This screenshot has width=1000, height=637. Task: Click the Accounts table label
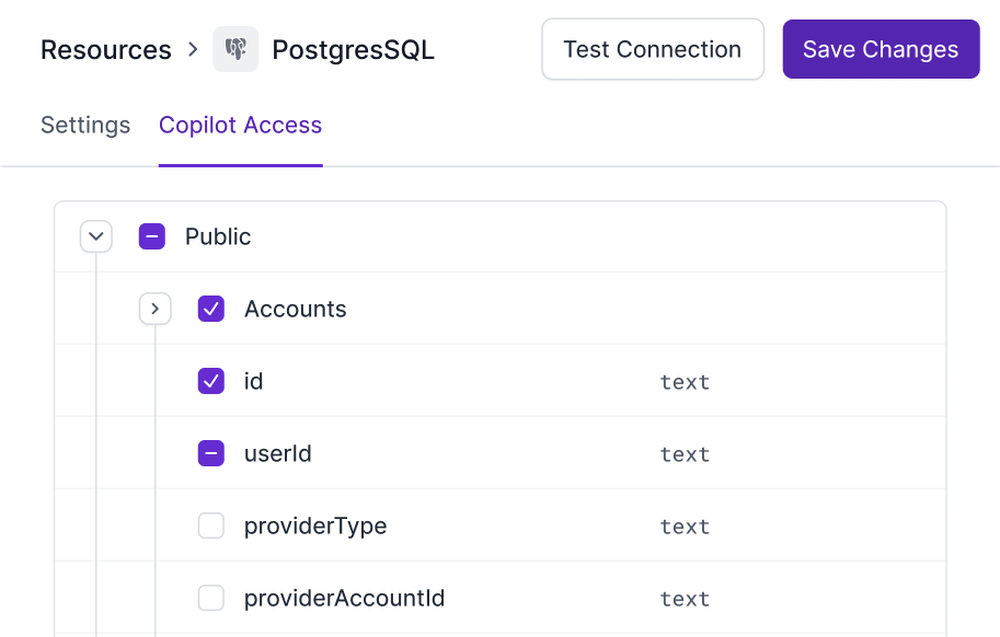tap(295, 309)
